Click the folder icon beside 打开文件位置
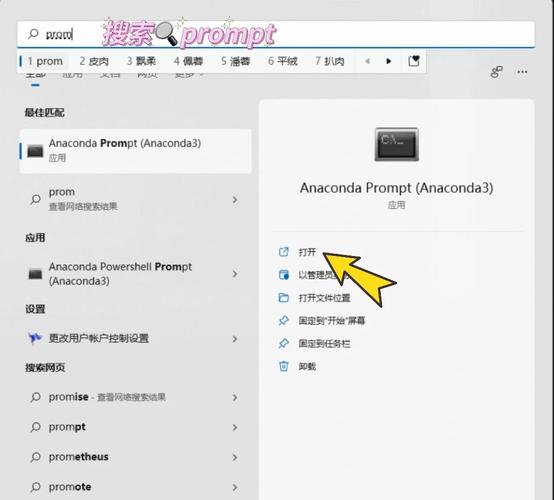554x500 pixels. [284, 298]
